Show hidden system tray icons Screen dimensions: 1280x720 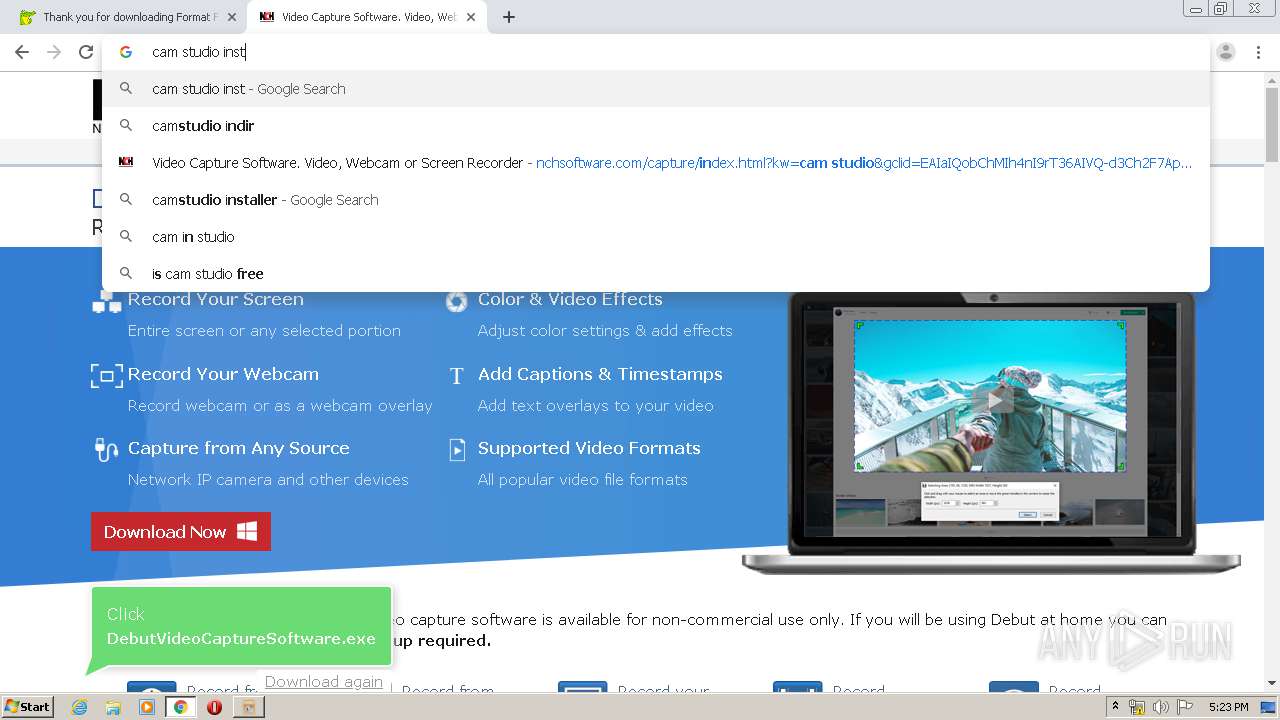click(1115, 707)
